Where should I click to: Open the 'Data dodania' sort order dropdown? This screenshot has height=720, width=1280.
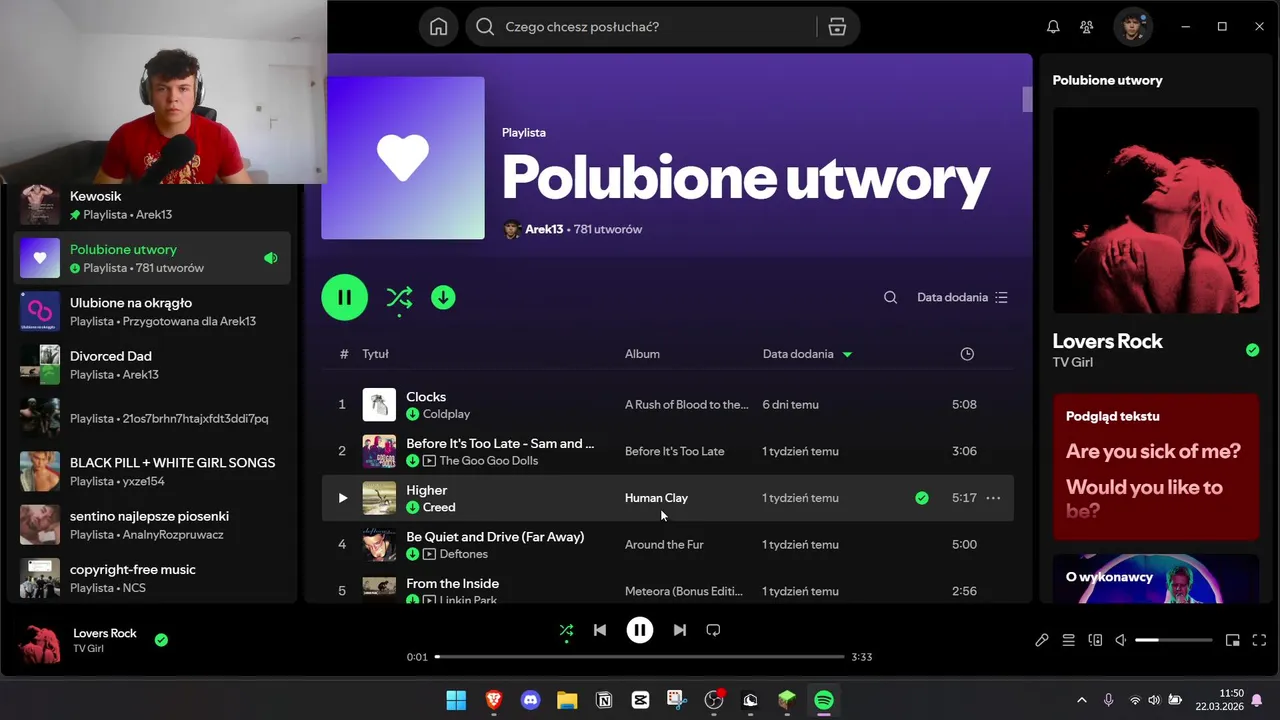tap(962, 297)
